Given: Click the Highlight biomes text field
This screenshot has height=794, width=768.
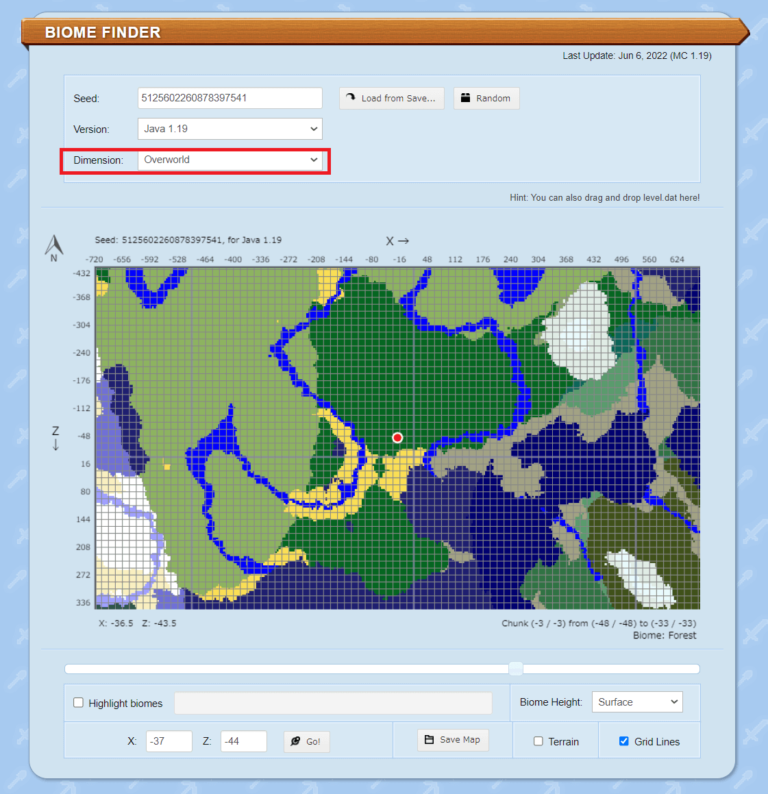Looking at the screenshot, I should click(x=333, y=703).
